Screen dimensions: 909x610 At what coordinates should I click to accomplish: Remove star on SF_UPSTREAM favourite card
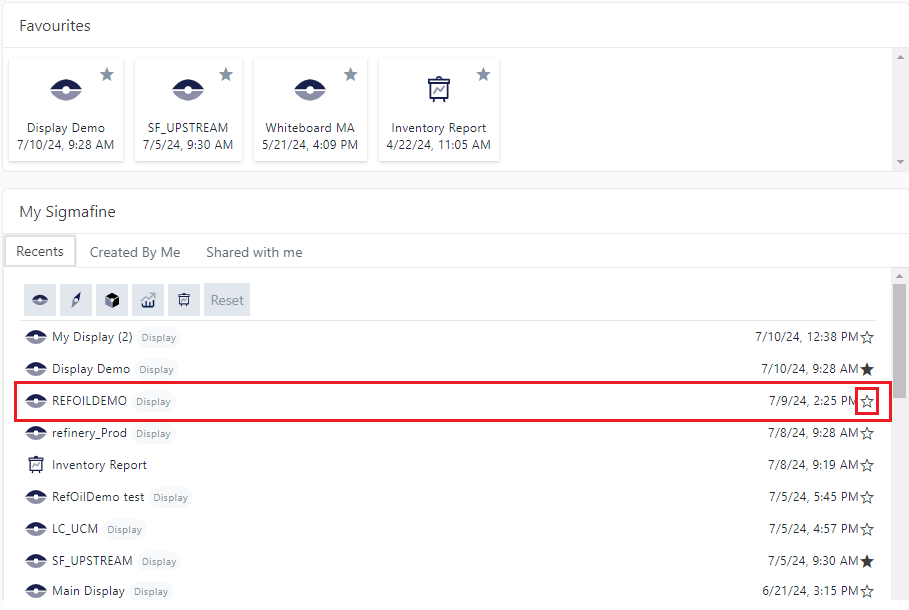pos(226,75)
